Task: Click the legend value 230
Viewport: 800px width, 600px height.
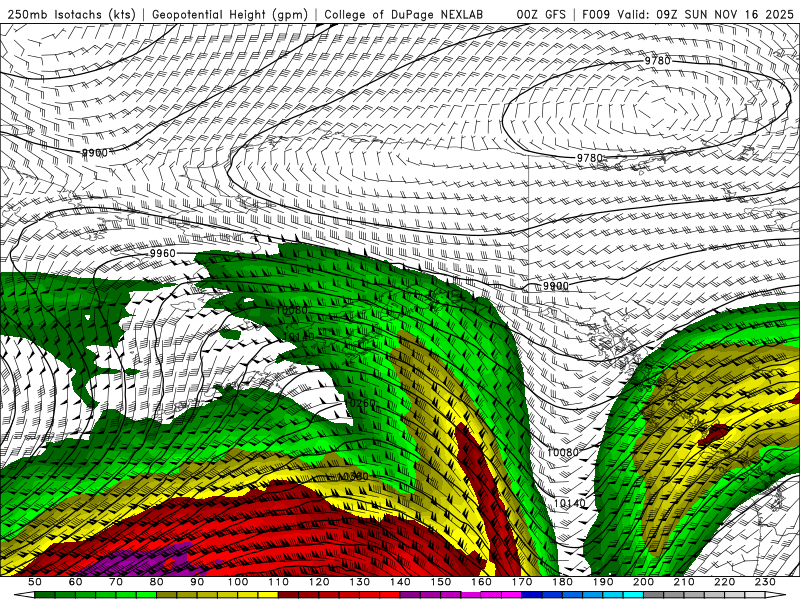Action: coord(765,582)
